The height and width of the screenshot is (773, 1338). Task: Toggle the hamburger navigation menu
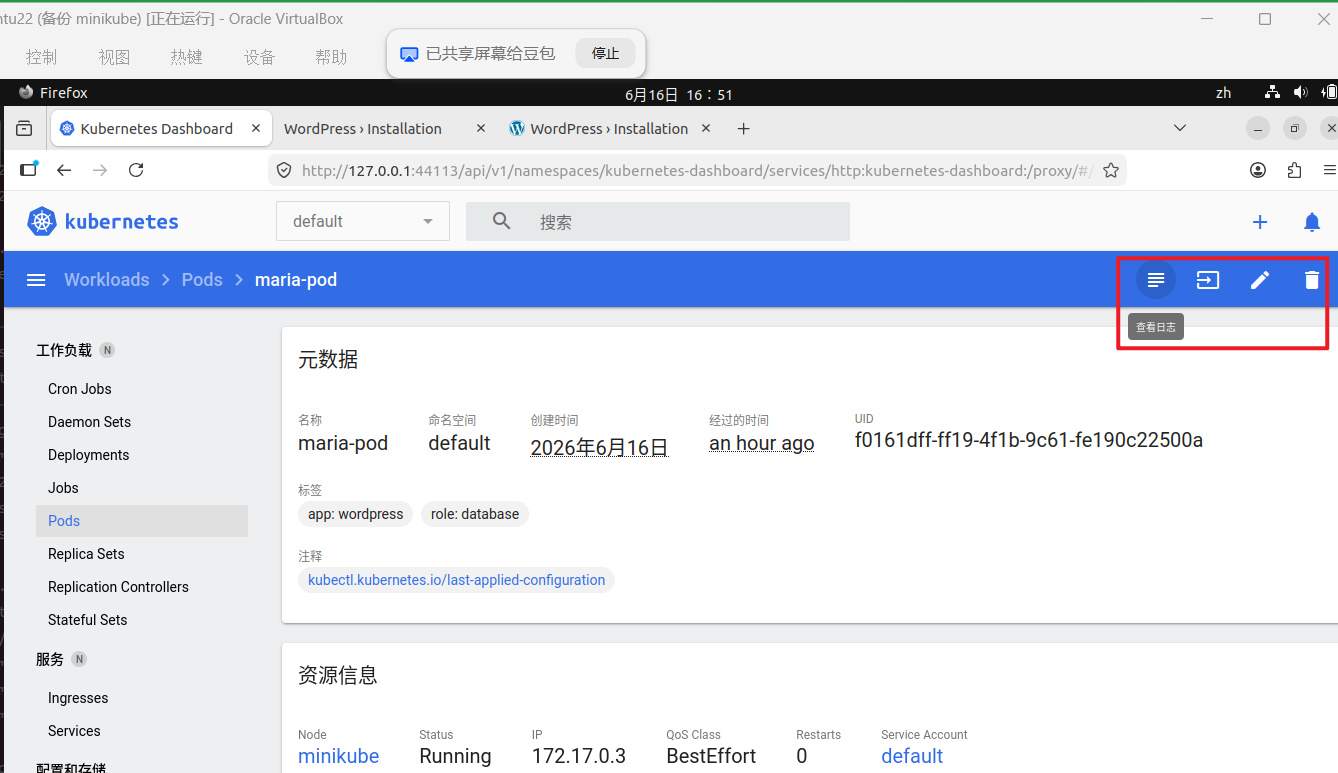[x=36, y=280]
